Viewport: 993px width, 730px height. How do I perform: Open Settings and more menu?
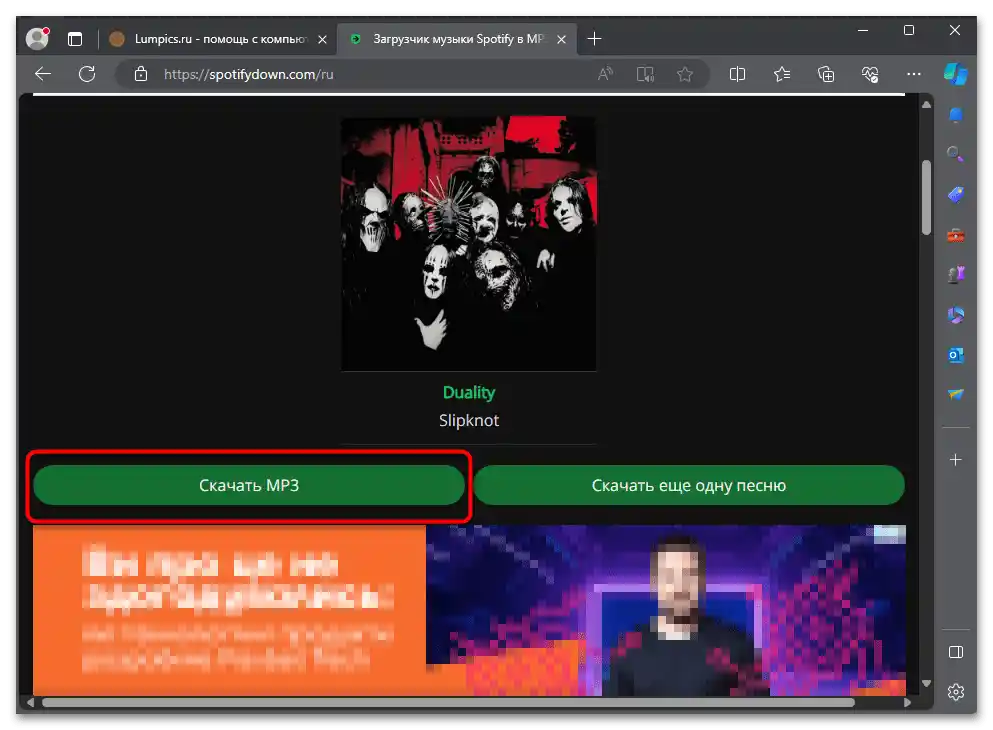pos(914,74)
